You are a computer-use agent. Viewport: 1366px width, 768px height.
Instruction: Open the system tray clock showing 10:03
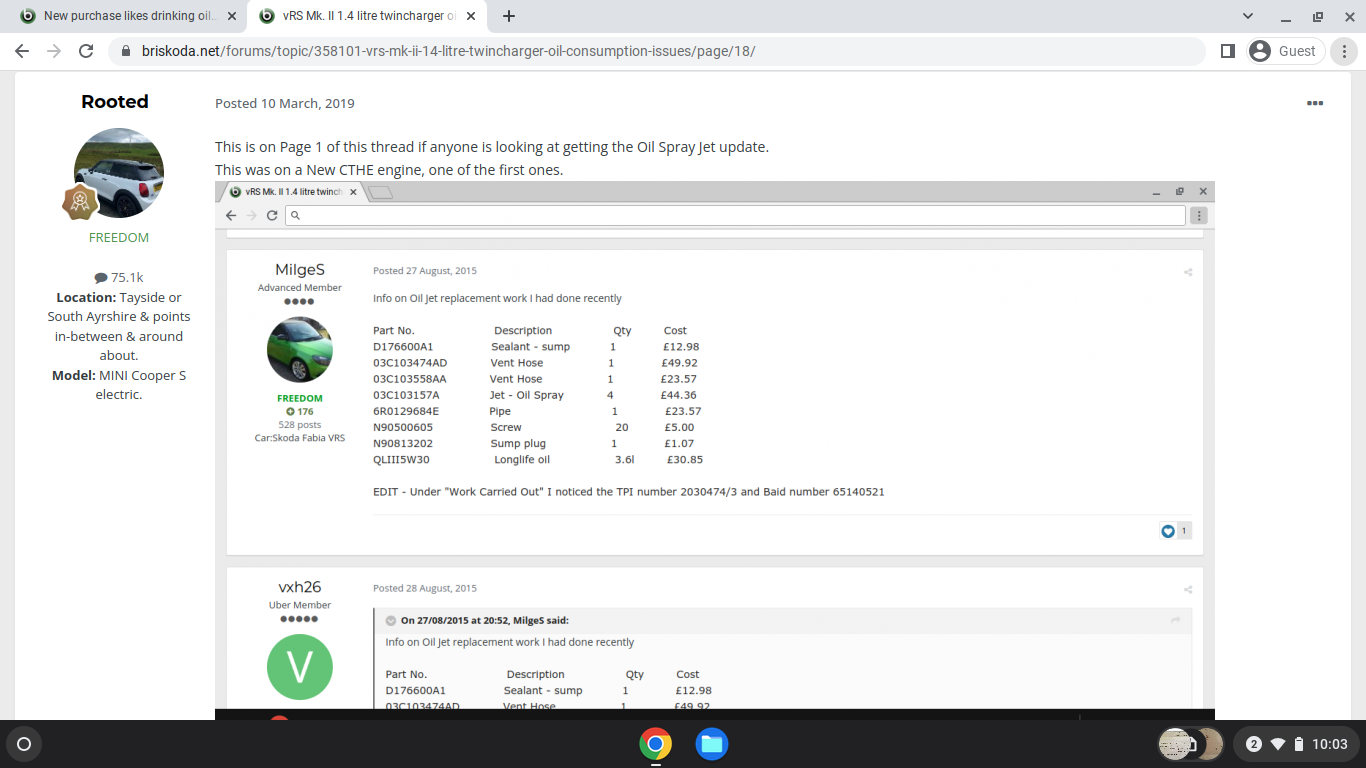(x=1329, y=744)
